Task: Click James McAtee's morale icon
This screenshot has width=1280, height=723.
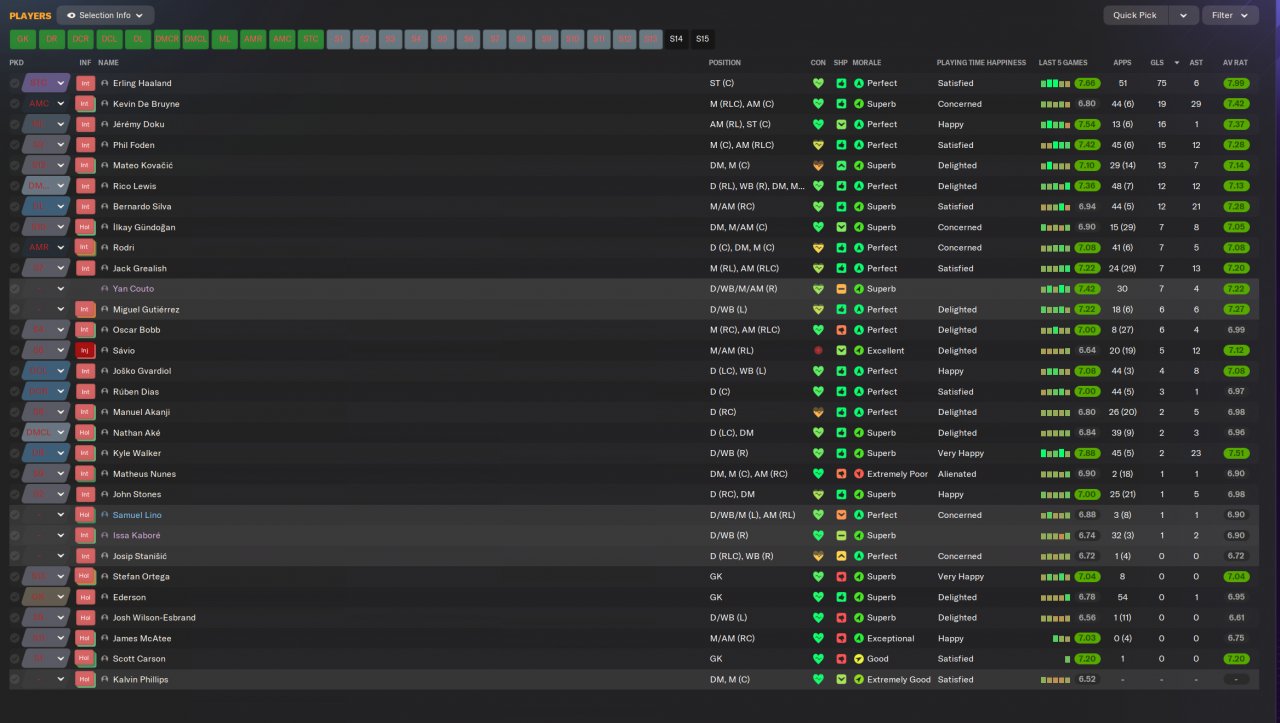Action: (x=858, y=638)
